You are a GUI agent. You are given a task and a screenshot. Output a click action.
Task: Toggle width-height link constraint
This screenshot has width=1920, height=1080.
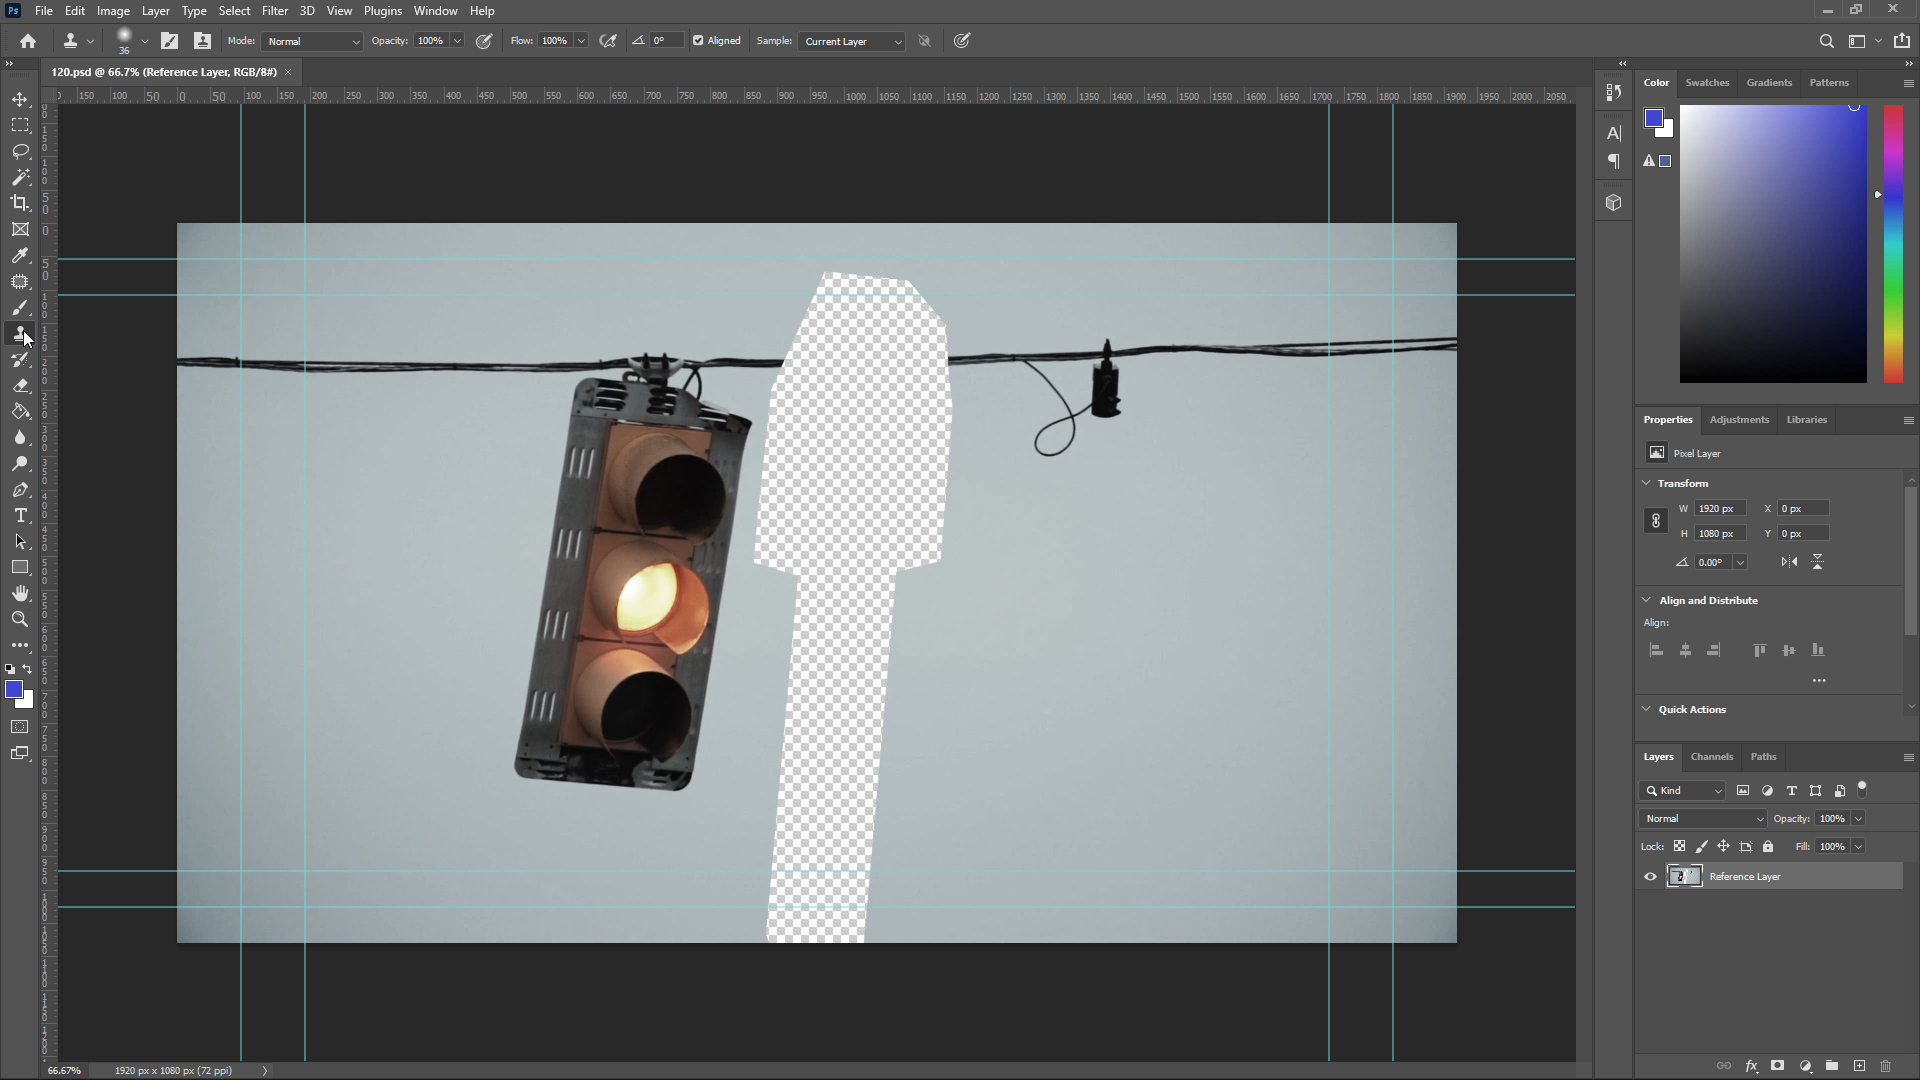pos(1656,521)
